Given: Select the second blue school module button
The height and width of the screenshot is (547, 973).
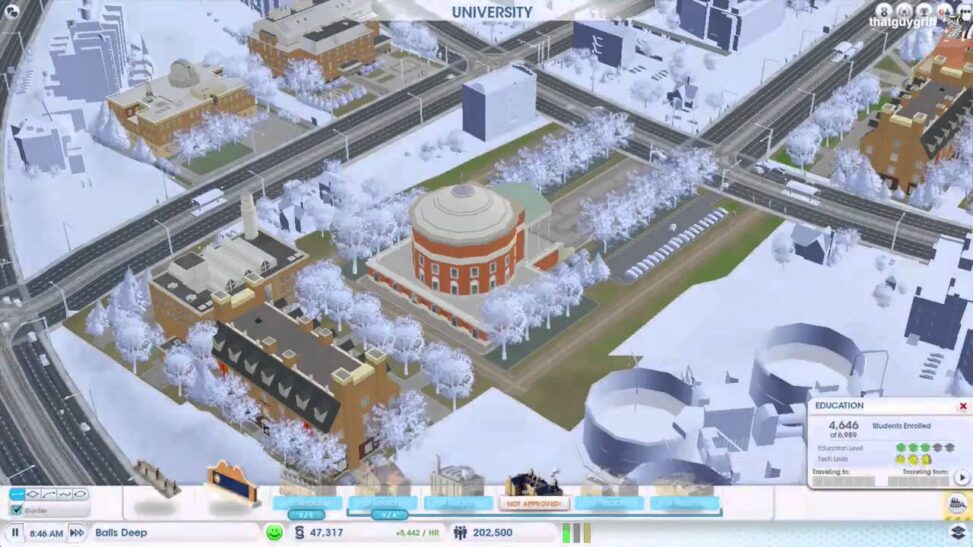Looking at the screenshot, I should pyautogui.click(x=383, y=503).
